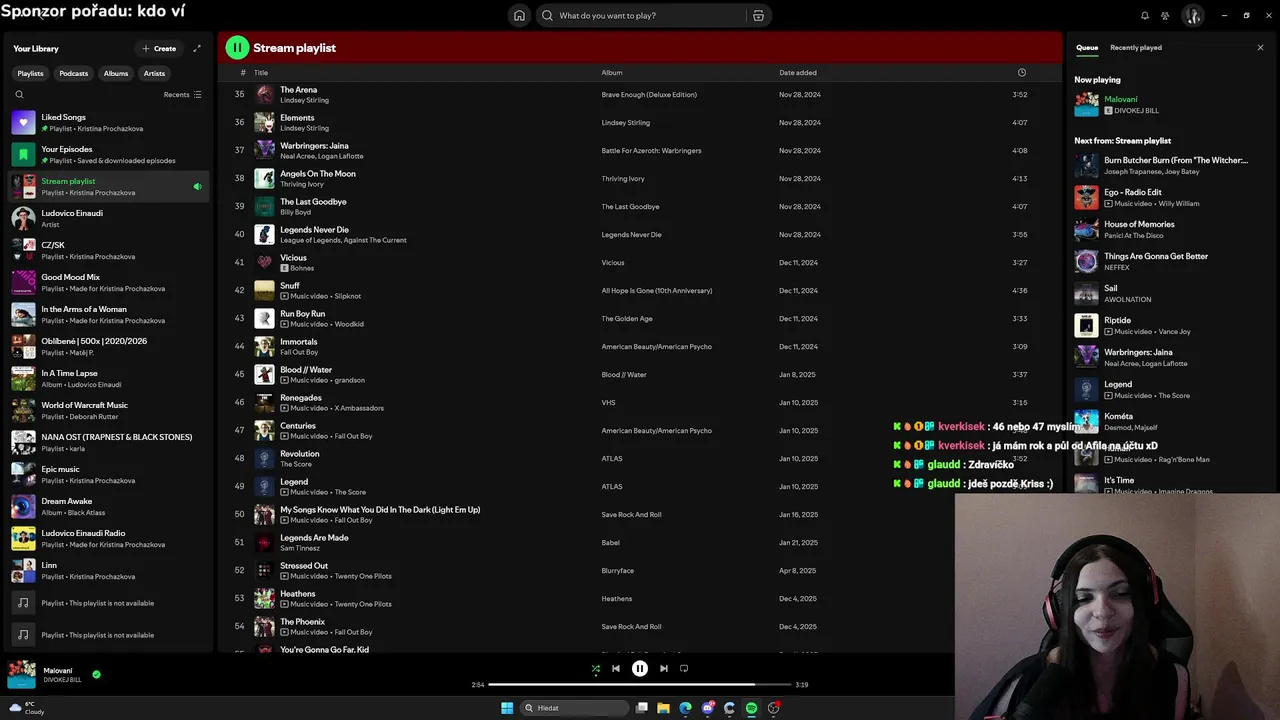The width and height of the screenshot is (1280, 720).
Task: Open the Epic music playlist in library
Action: 110,474
